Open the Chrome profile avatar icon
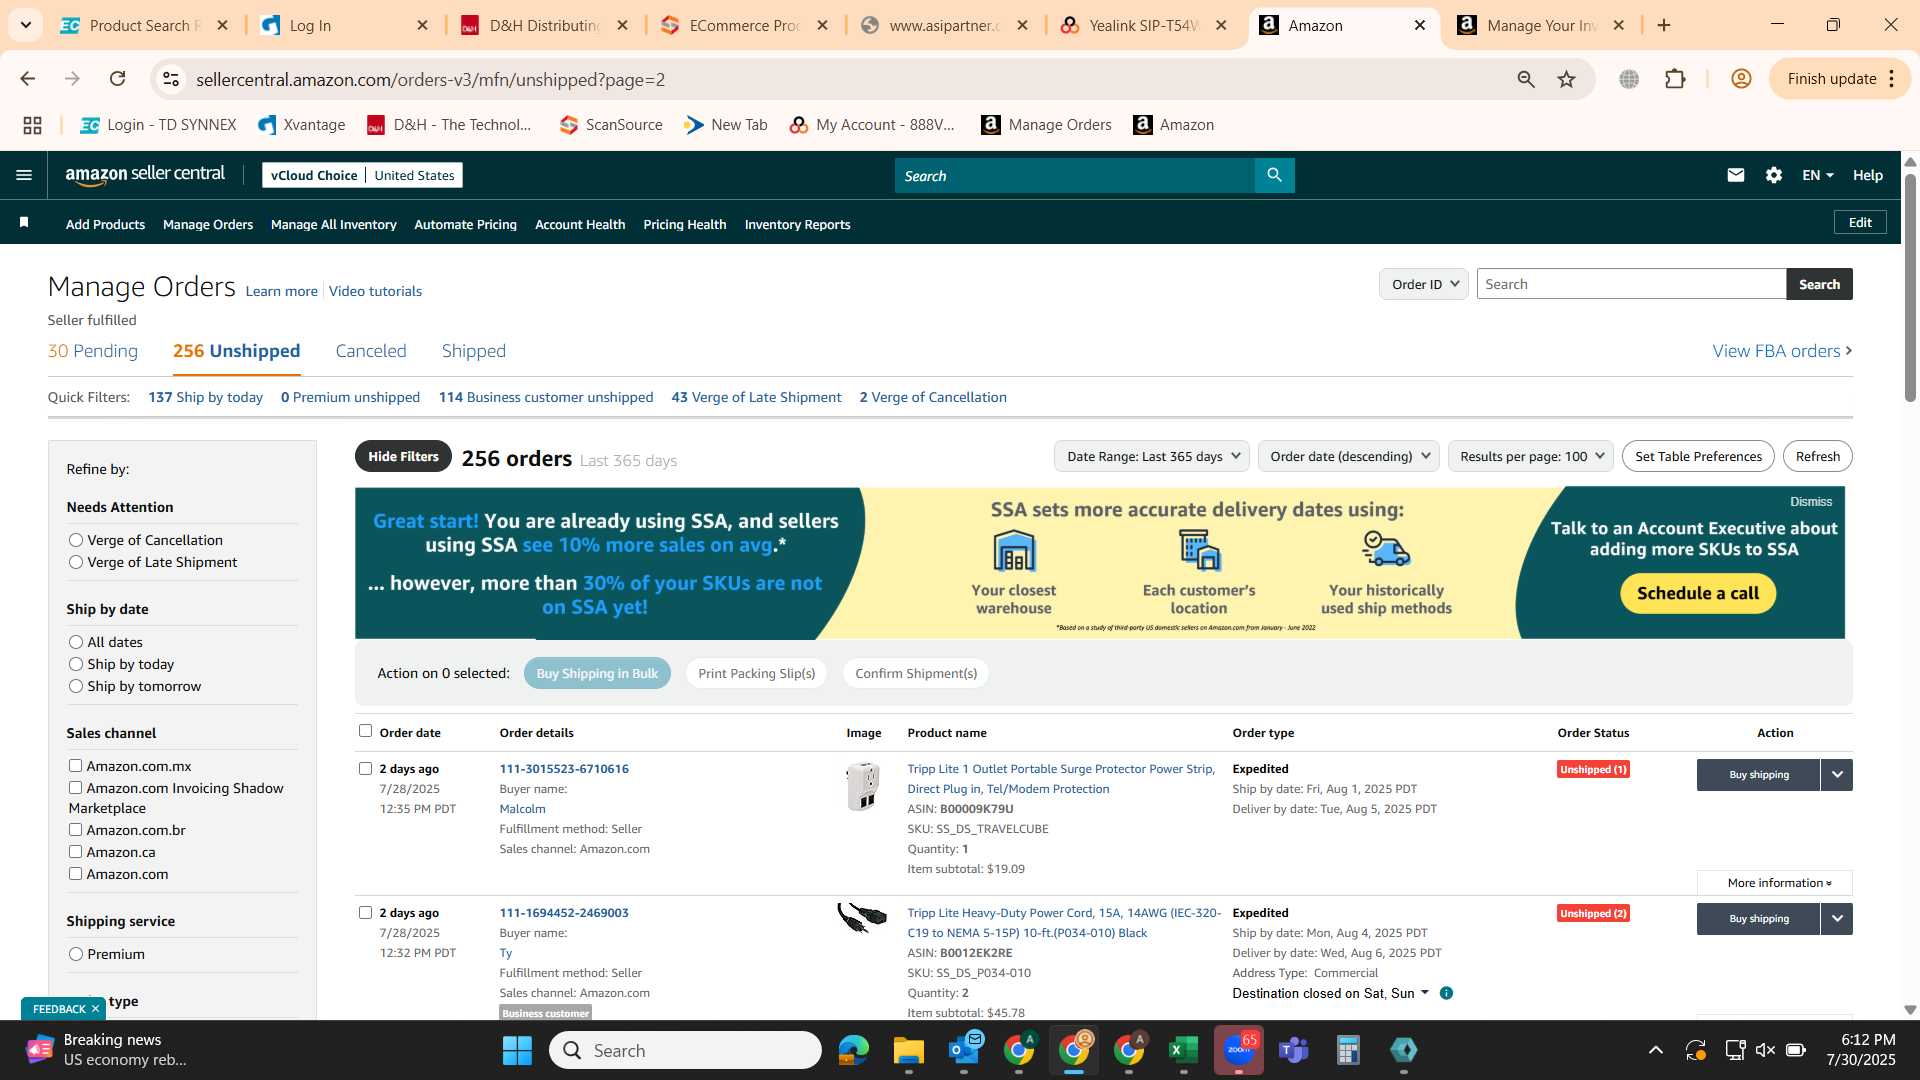Image resolution: width=1920 pixels, height=1080 pixels. point(1741,79)
